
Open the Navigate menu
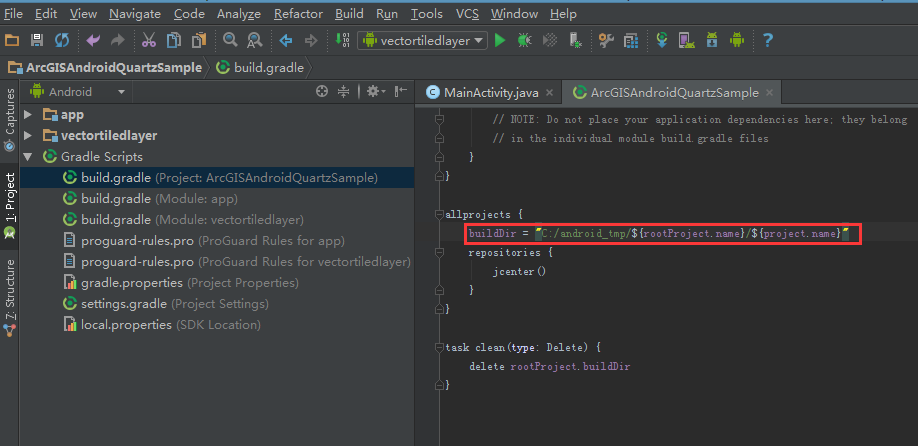tap(135, 13)
